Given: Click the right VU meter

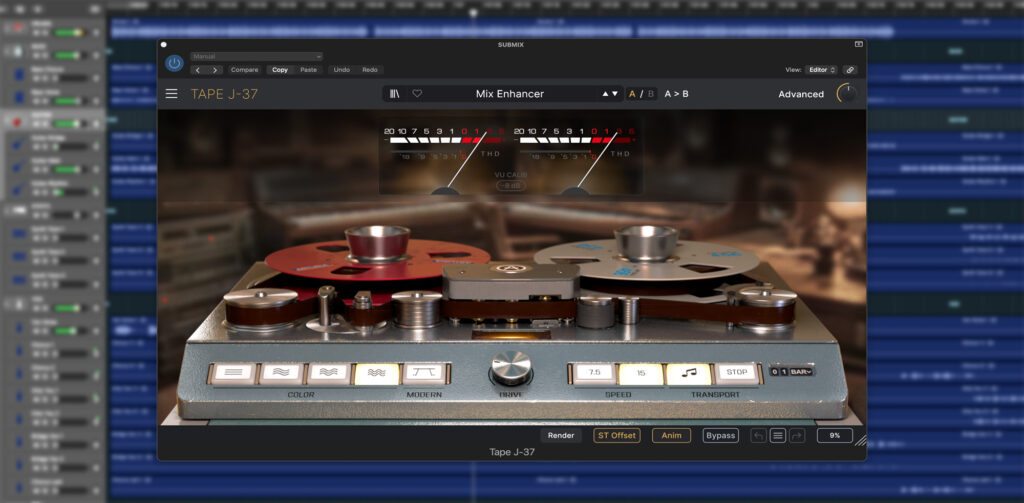Looking at the screenshot, I should click(x=576, y=160).
